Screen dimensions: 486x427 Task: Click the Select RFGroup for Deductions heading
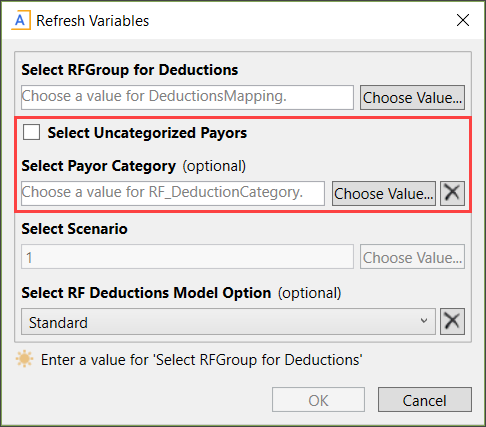[x=130, y=70]
